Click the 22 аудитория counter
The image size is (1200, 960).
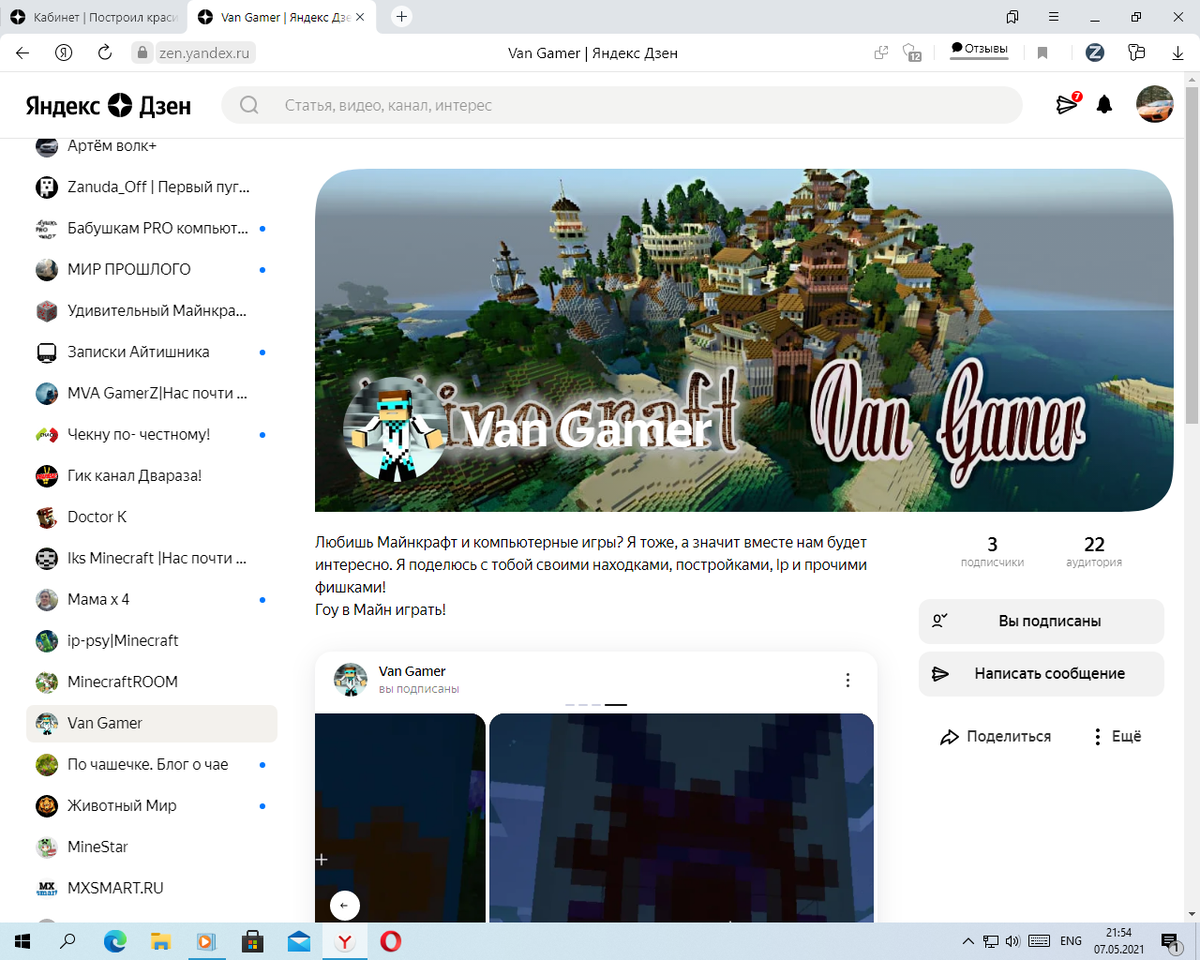pos(1094,551)
